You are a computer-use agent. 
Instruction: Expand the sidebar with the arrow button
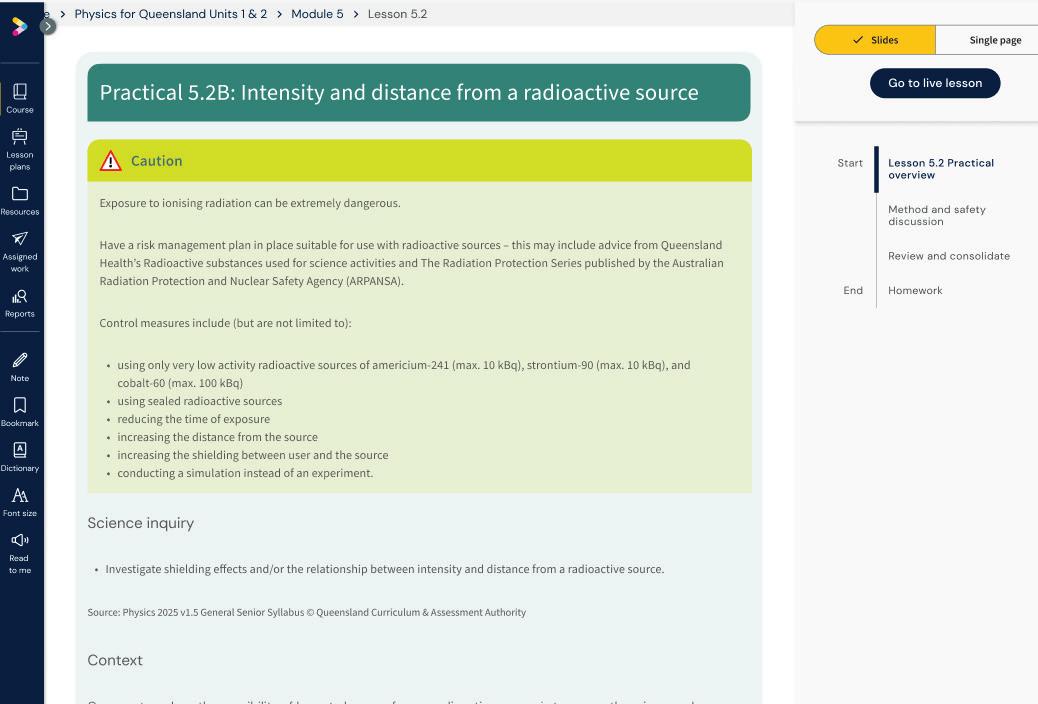(48, 26)
